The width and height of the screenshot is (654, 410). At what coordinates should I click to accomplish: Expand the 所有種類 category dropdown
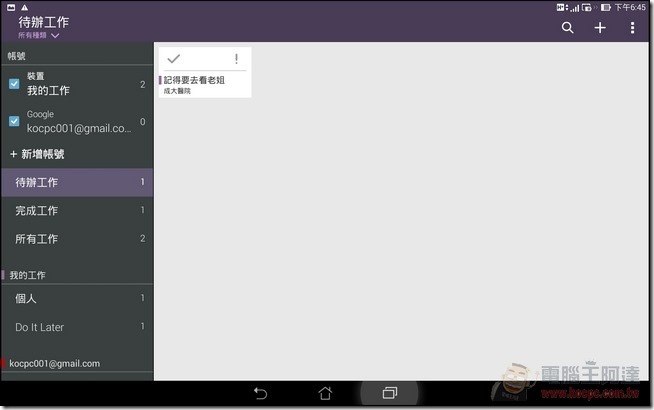pos(38,35)
